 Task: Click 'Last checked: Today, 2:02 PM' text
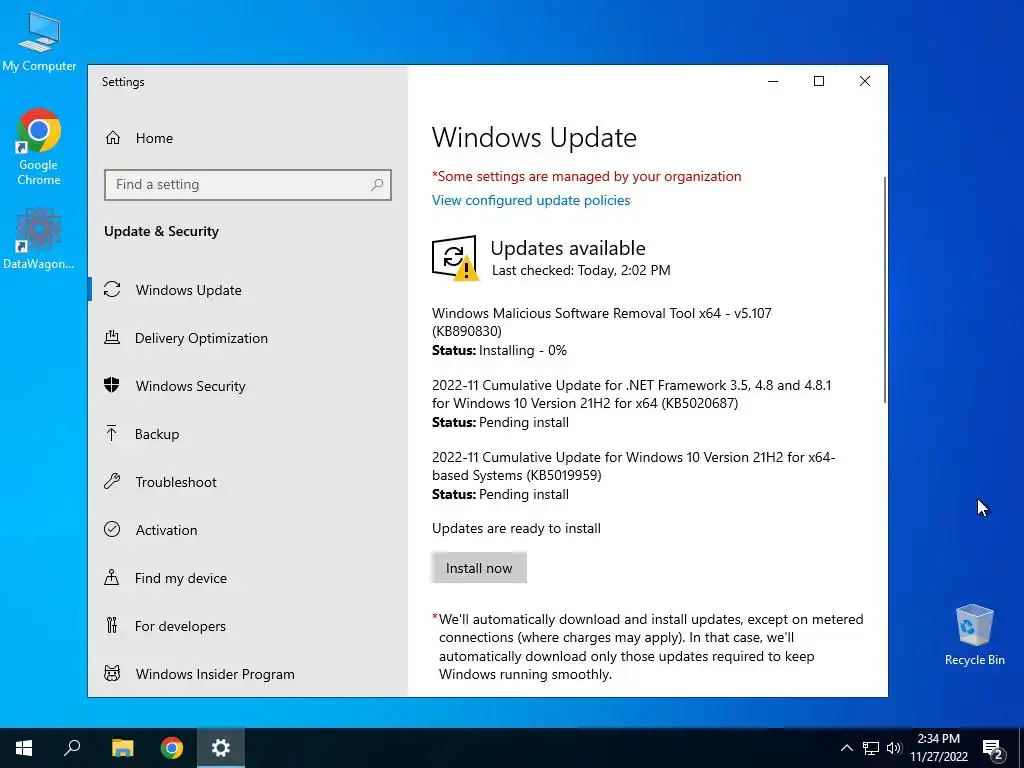click(581, 270)
